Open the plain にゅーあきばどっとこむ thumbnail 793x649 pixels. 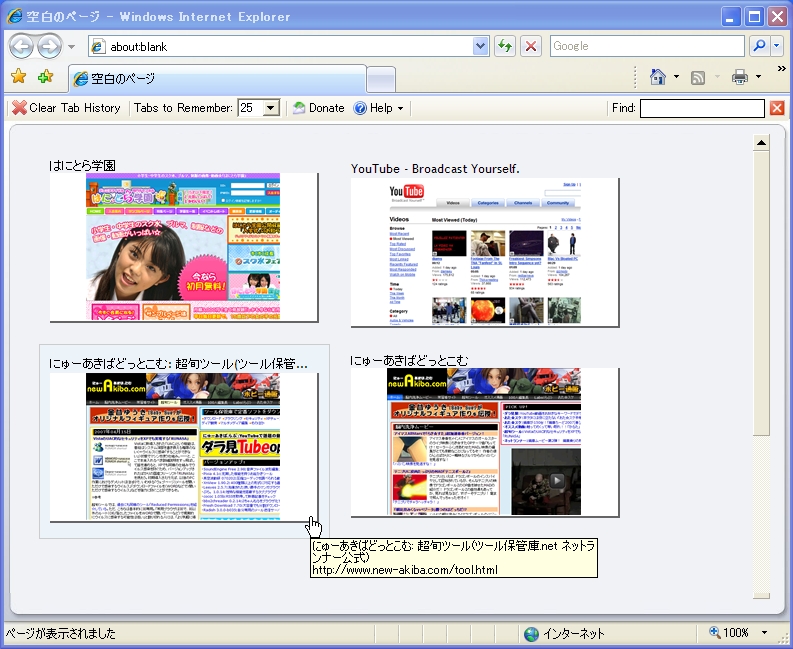[x=485, y=443]
